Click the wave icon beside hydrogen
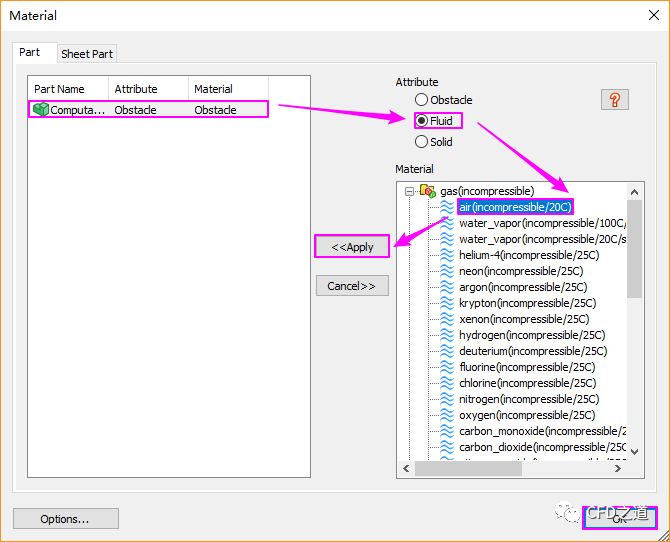 pos(446,335)
